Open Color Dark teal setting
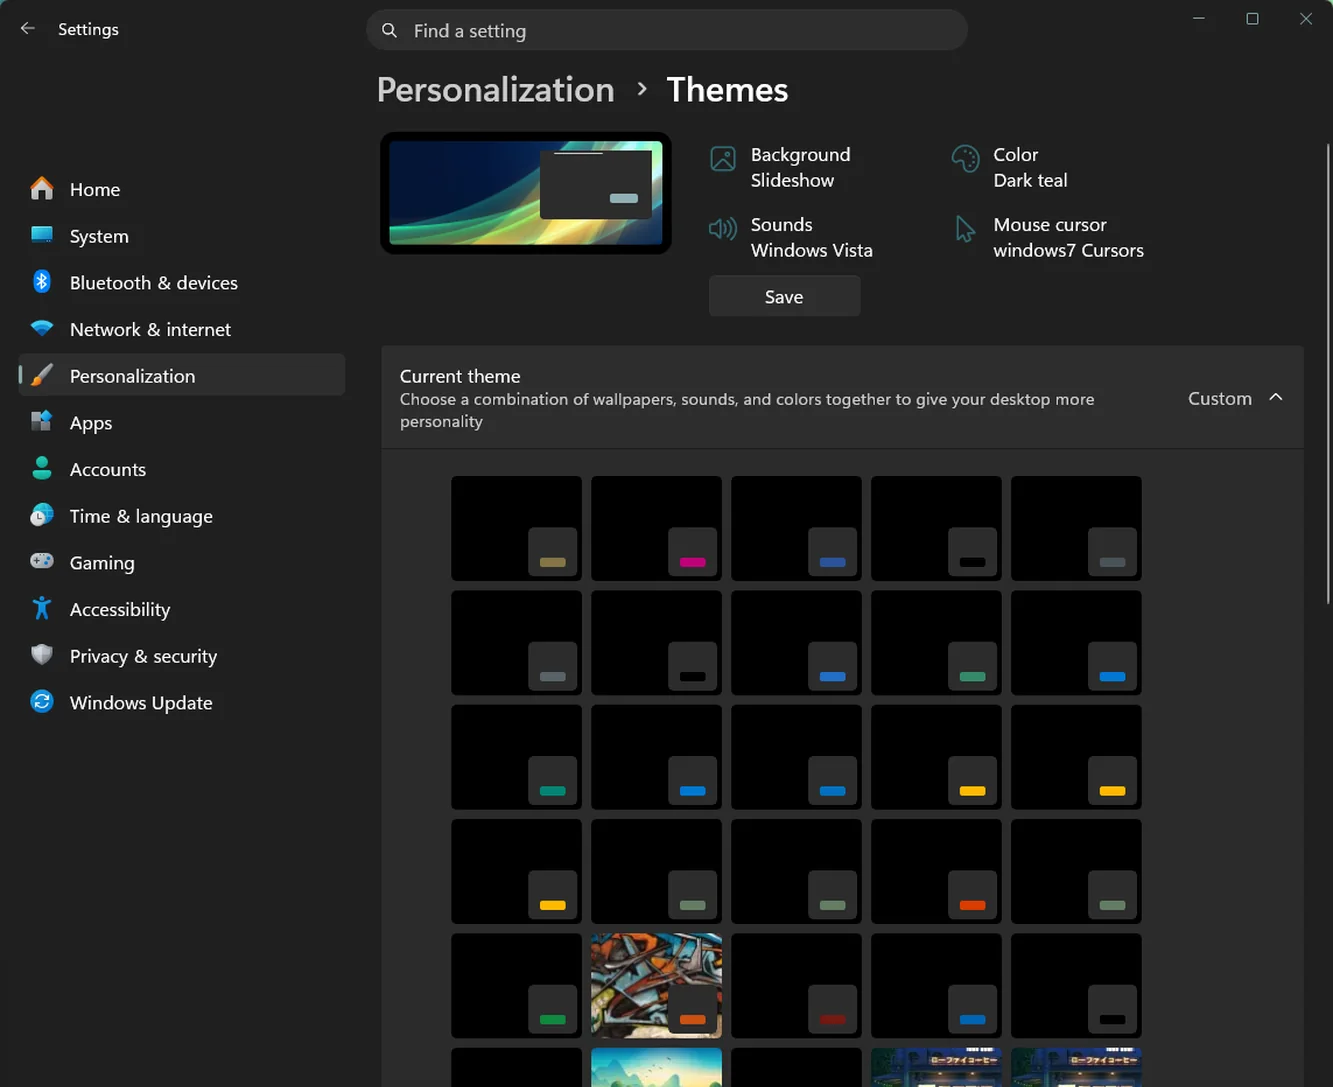The height and width of the screenshot is (1087, 1333). click(x=1010, y=167)
